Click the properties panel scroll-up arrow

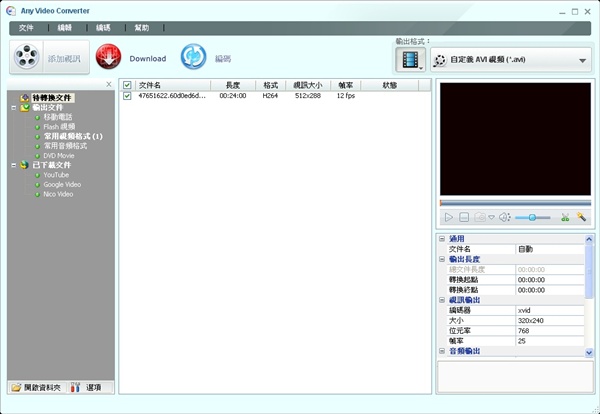(589, 240)
